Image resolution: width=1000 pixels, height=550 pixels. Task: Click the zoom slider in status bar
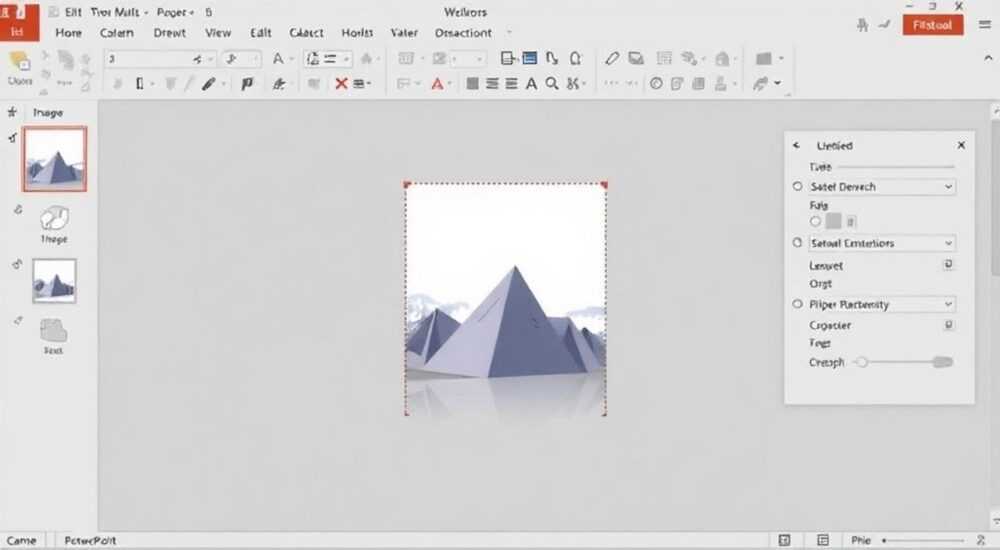coord(923,540)
